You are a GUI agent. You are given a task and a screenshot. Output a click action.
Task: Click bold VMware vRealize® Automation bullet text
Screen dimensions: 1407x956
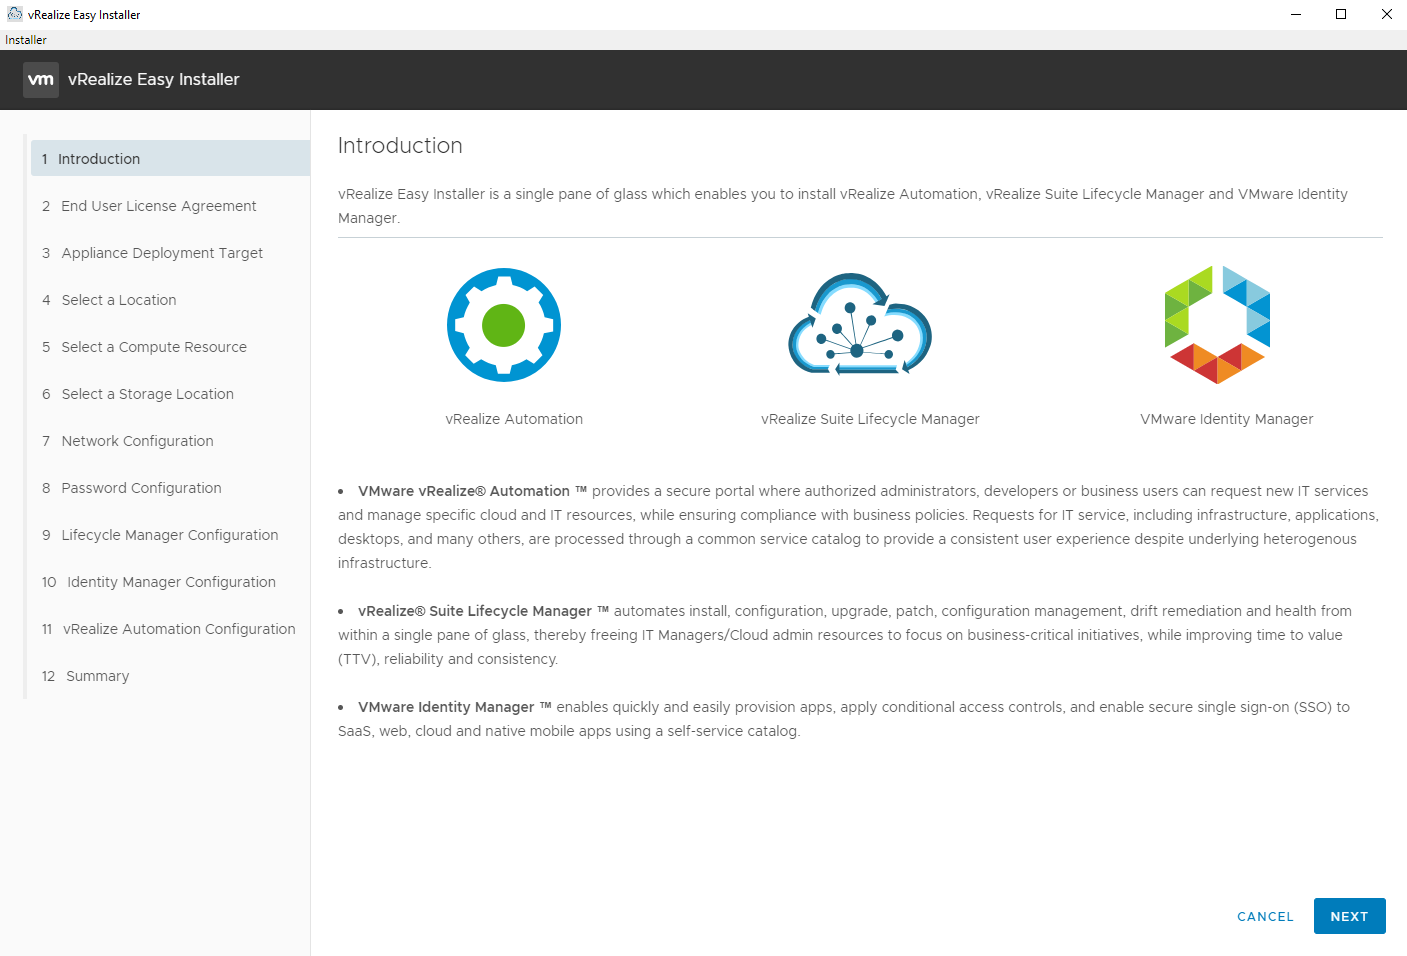tap(472, 491)
